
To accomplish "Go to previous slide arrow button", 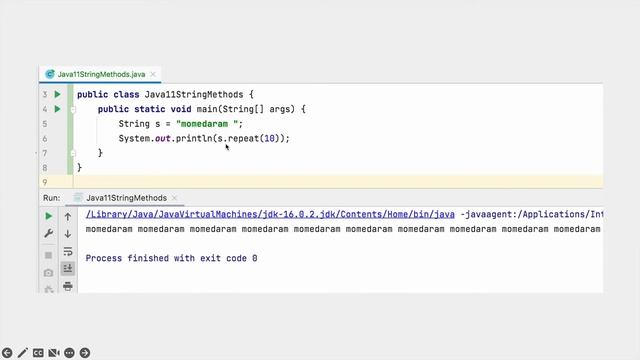I will click(7, 353).
